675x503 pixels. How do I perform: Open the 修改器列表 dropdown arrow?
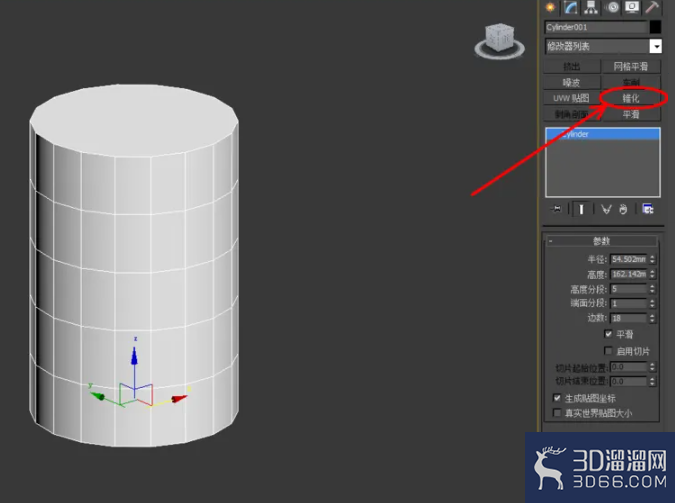tap(655, 46)
